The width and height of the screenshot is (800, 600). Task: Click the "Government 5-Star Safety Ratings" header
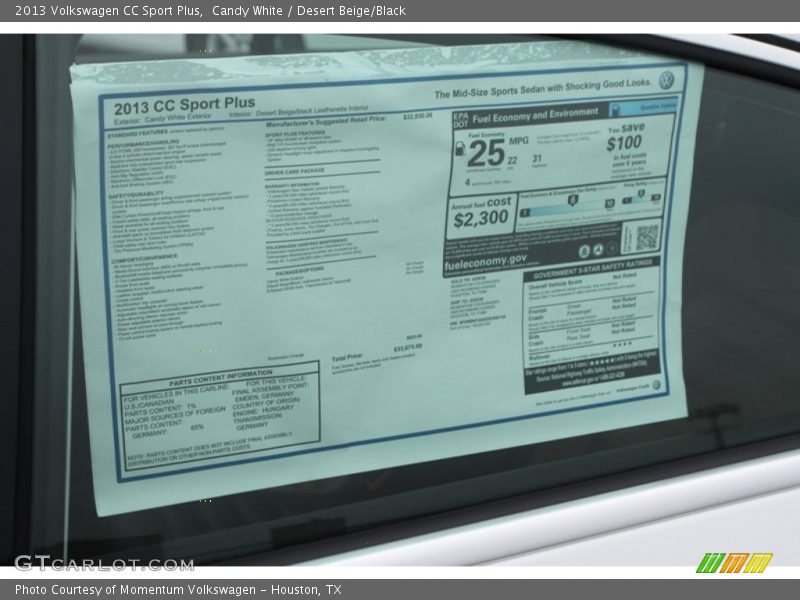592,269
